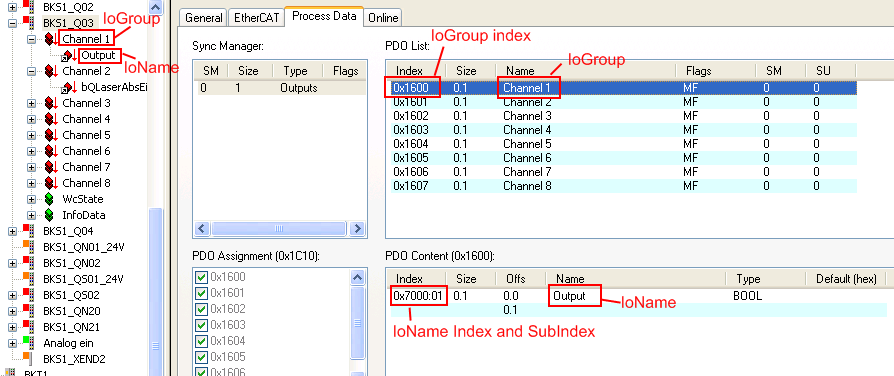
Task: Uncheck 0x1601 in PDO Assignment
Action: click(201, 293)
